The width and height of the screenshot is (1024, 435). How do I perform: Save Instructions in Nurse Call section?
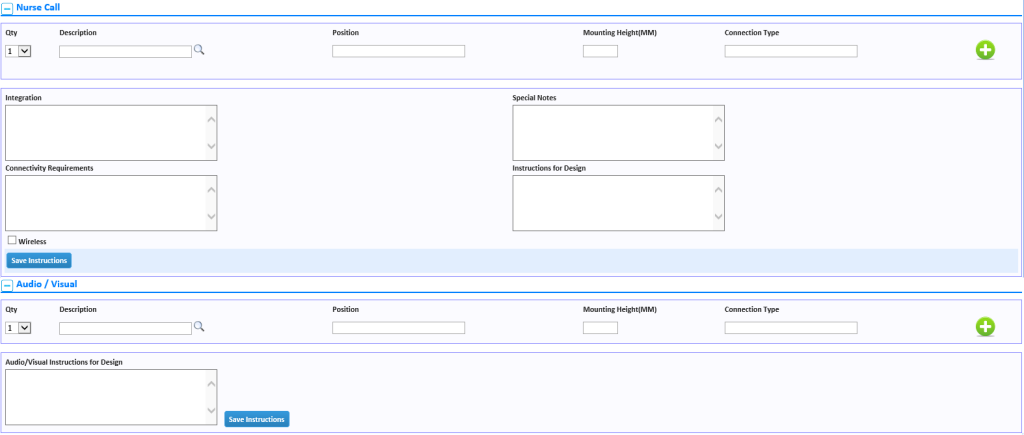[39, 261]
